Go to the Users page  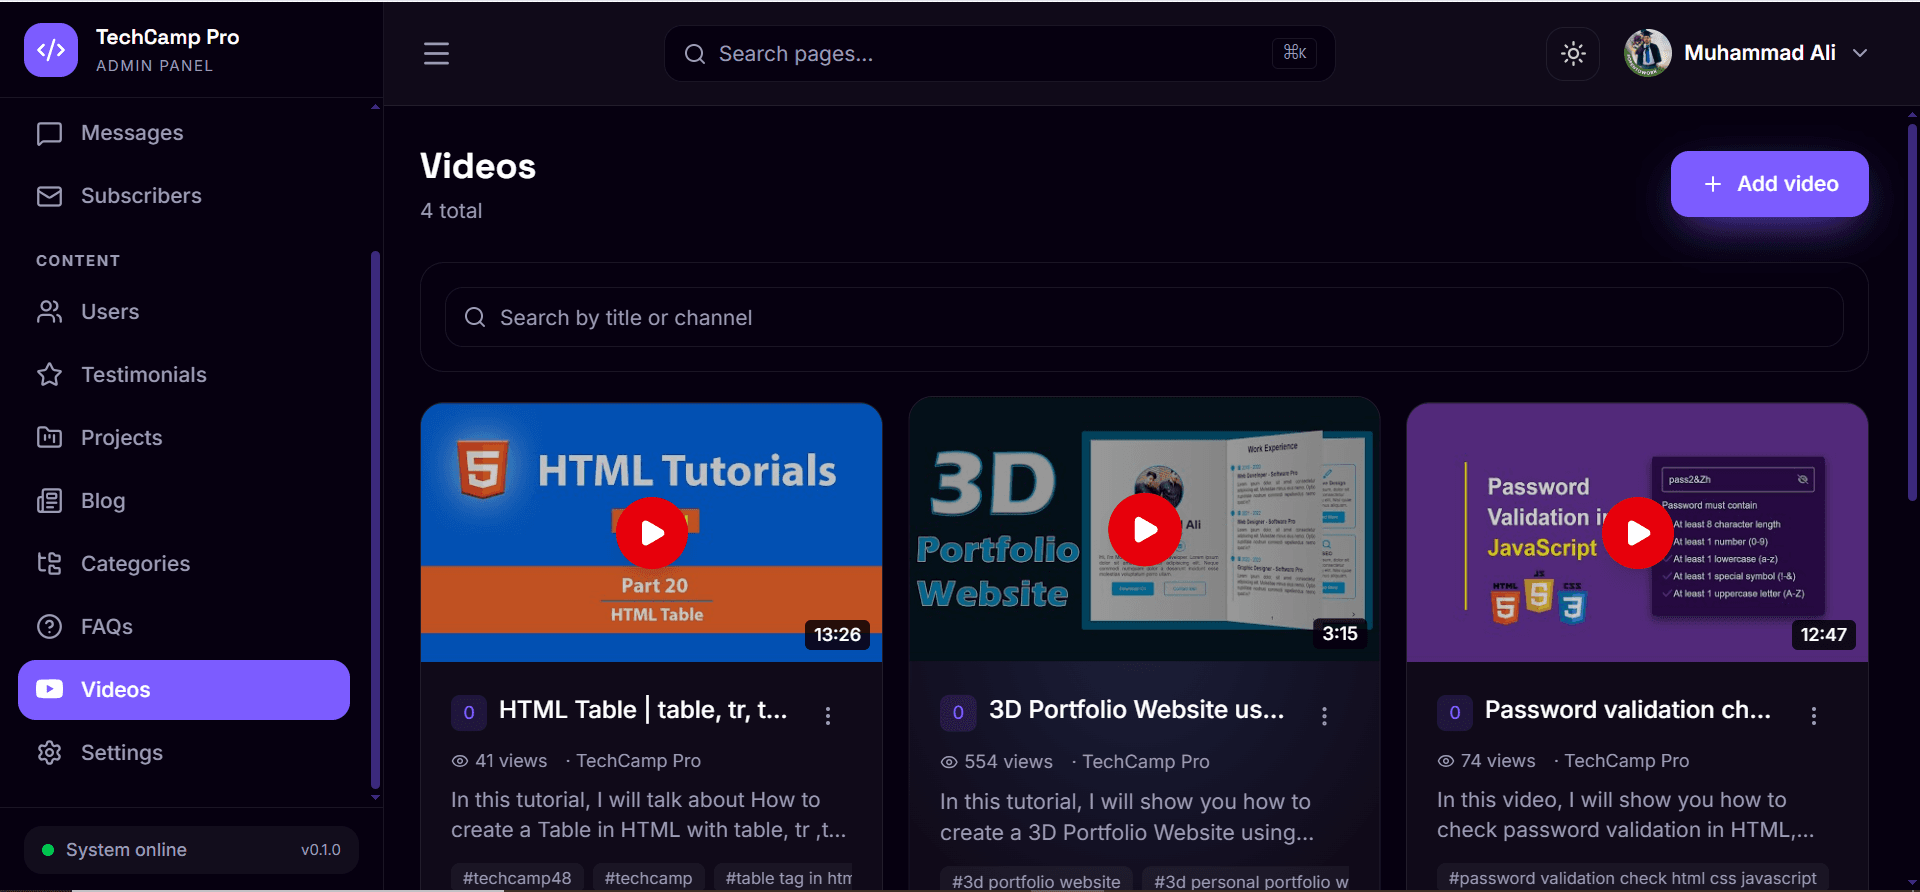pos(184,312)
